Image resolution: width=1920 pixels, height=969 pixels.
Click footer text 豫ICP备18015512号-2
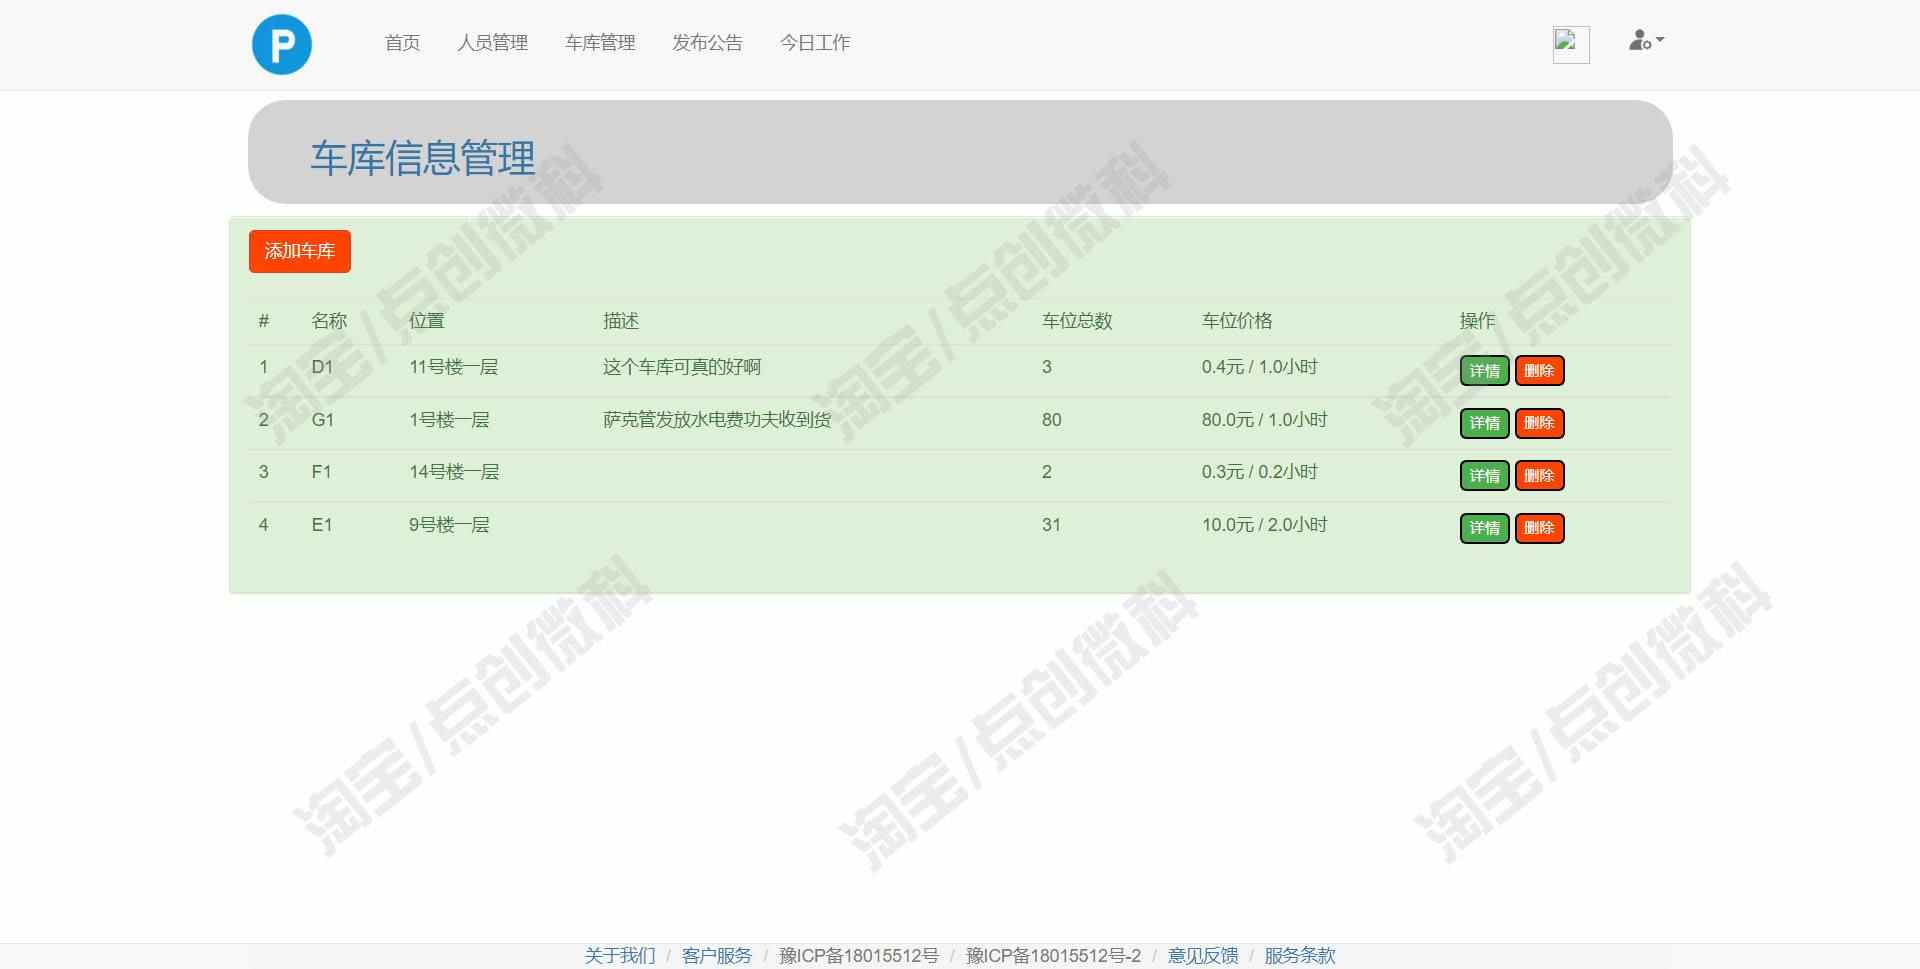1053,956
